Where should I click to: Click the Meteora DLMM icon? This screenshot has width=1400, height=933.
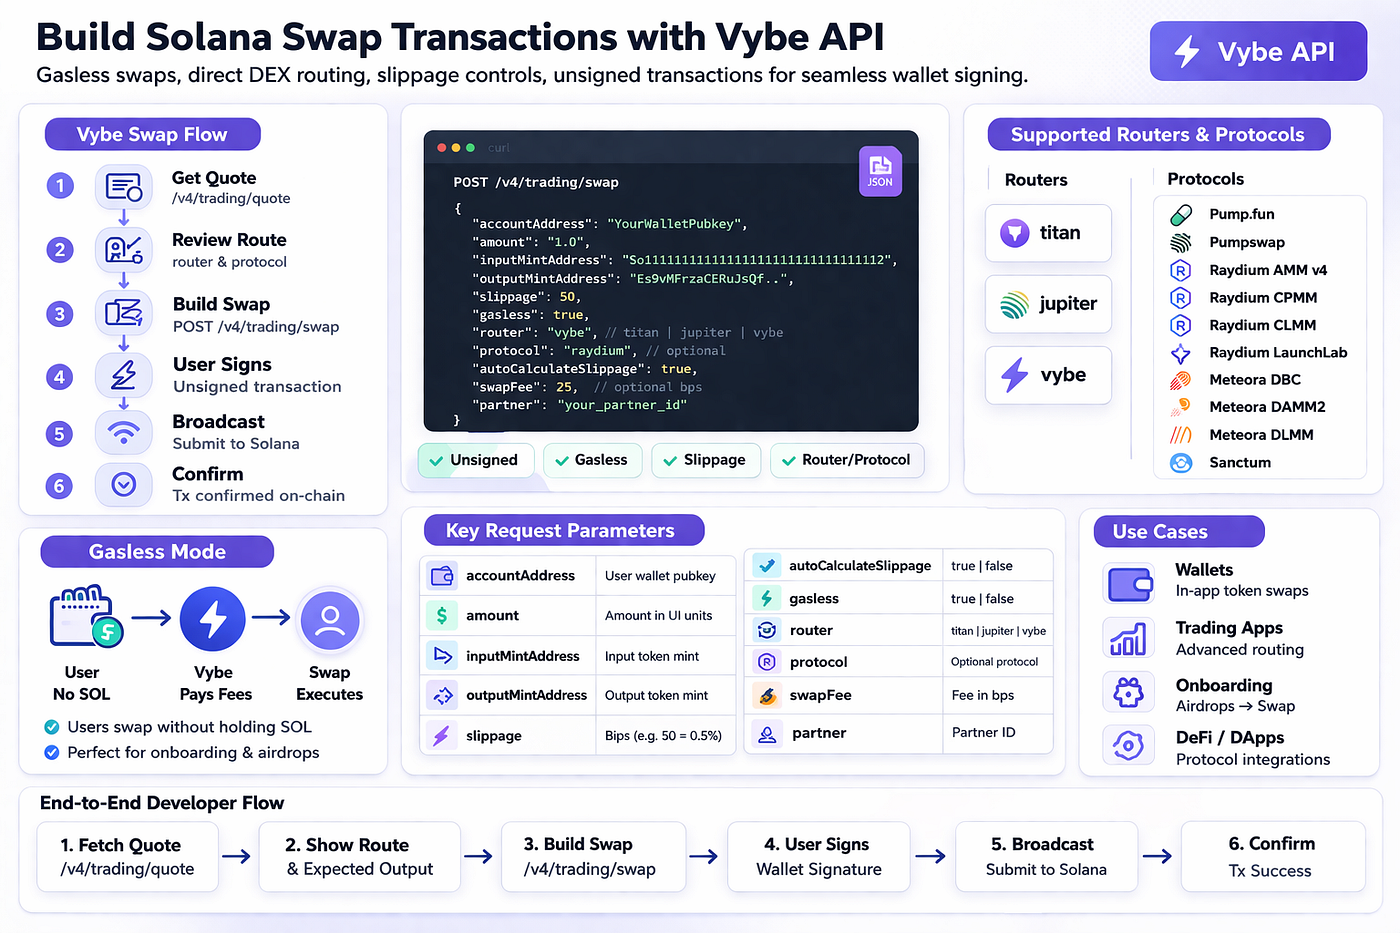1181,435
